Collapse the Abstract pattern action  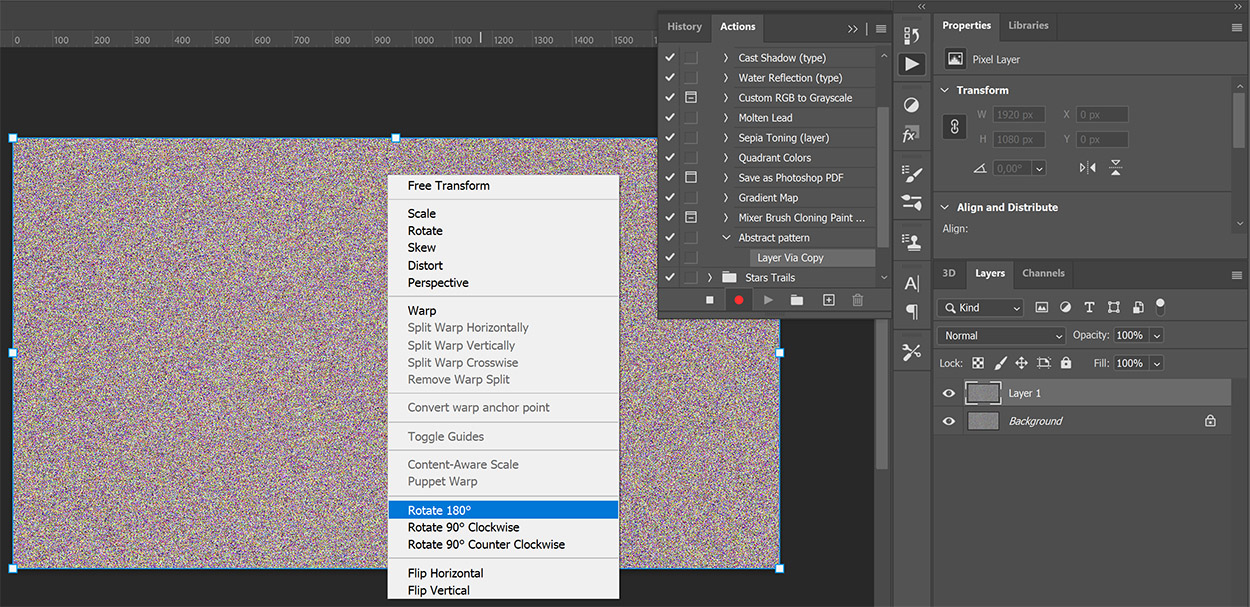[x=727, y=237]
